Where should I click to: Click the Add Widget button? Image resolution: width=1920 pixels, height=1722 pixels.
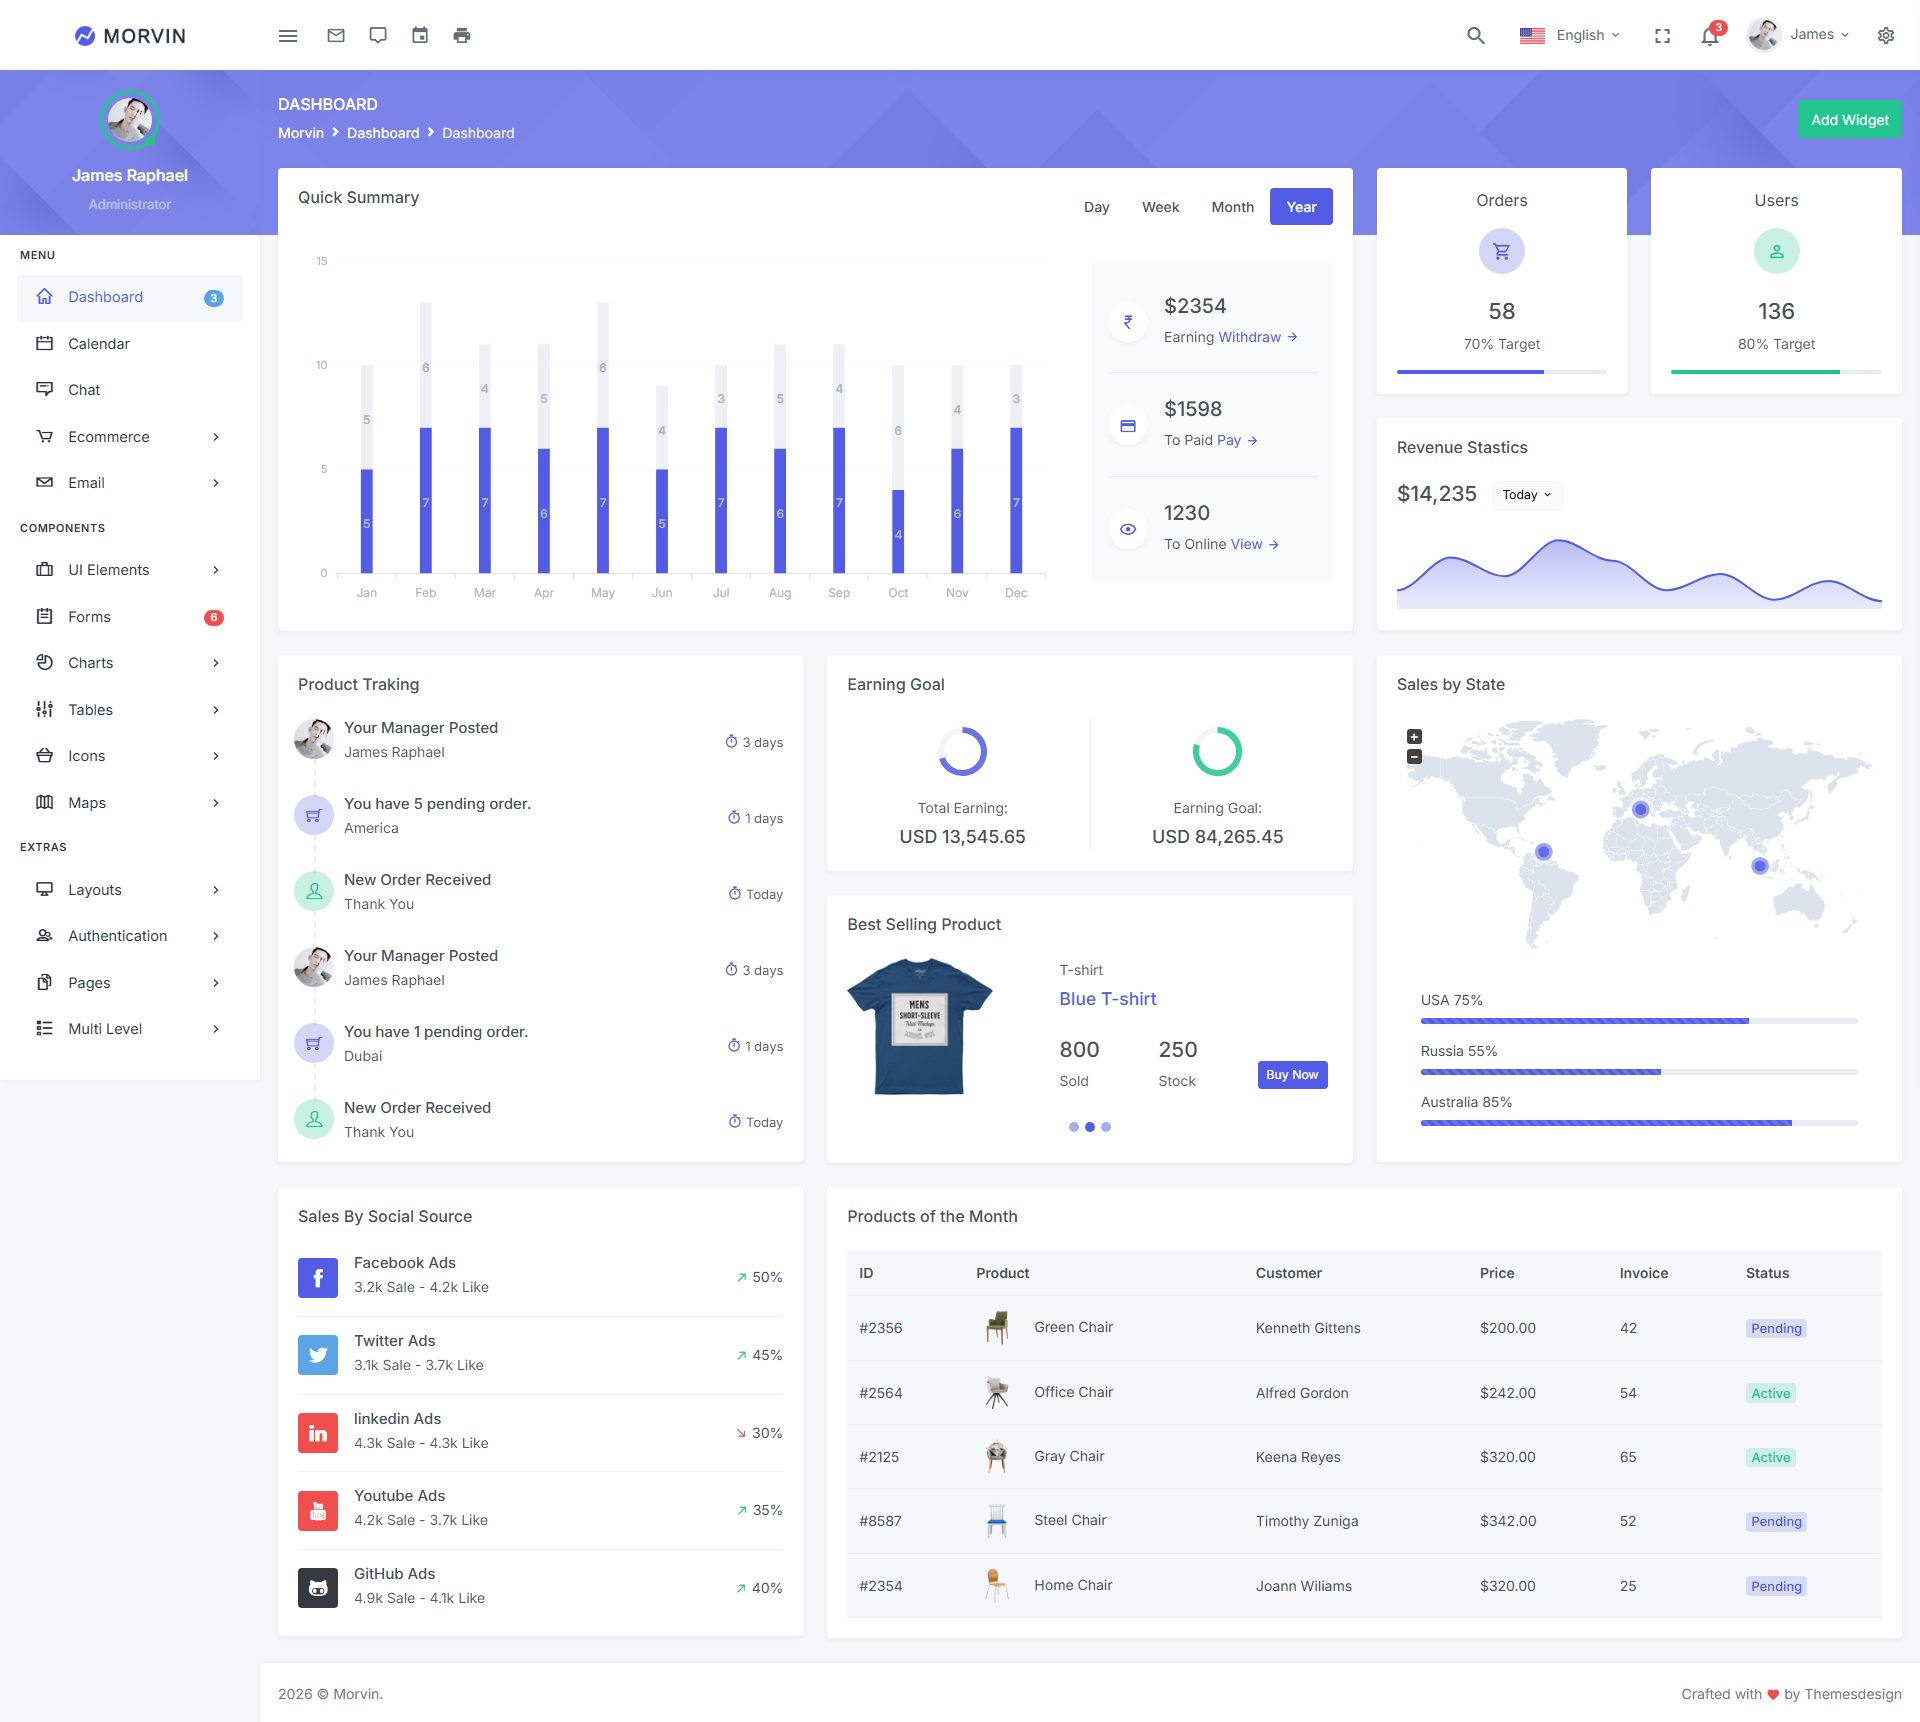coord(1850,120)
